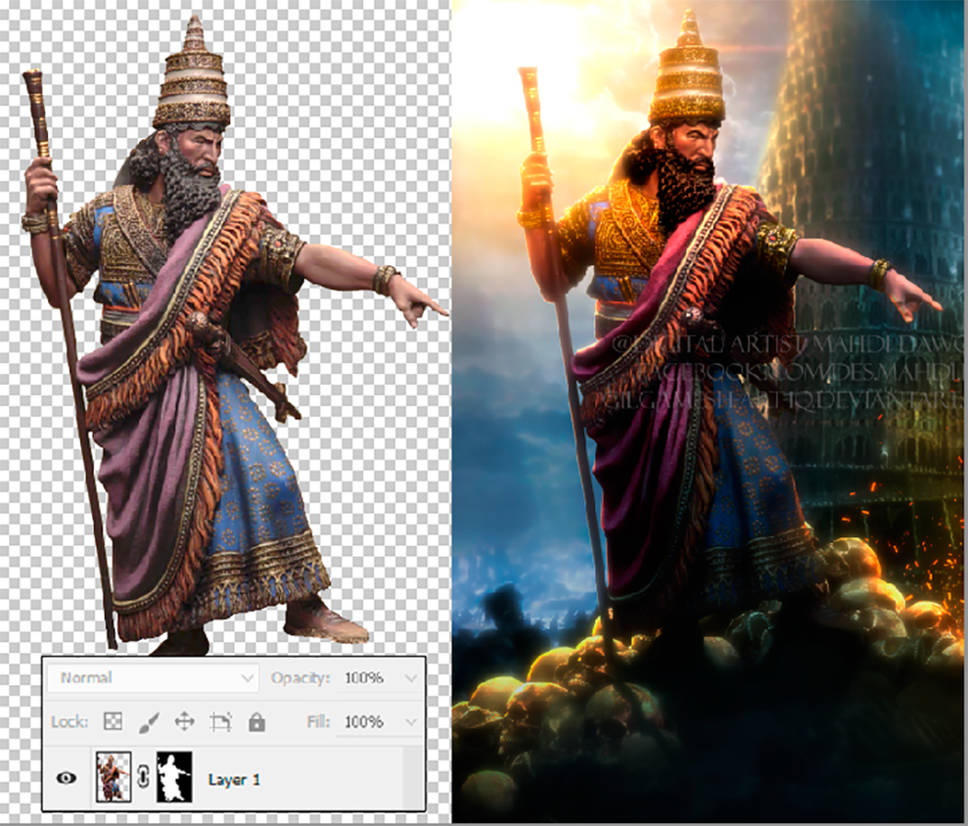
Task: Lock all layer properties via the padlock icon
Action: point(258,722)
